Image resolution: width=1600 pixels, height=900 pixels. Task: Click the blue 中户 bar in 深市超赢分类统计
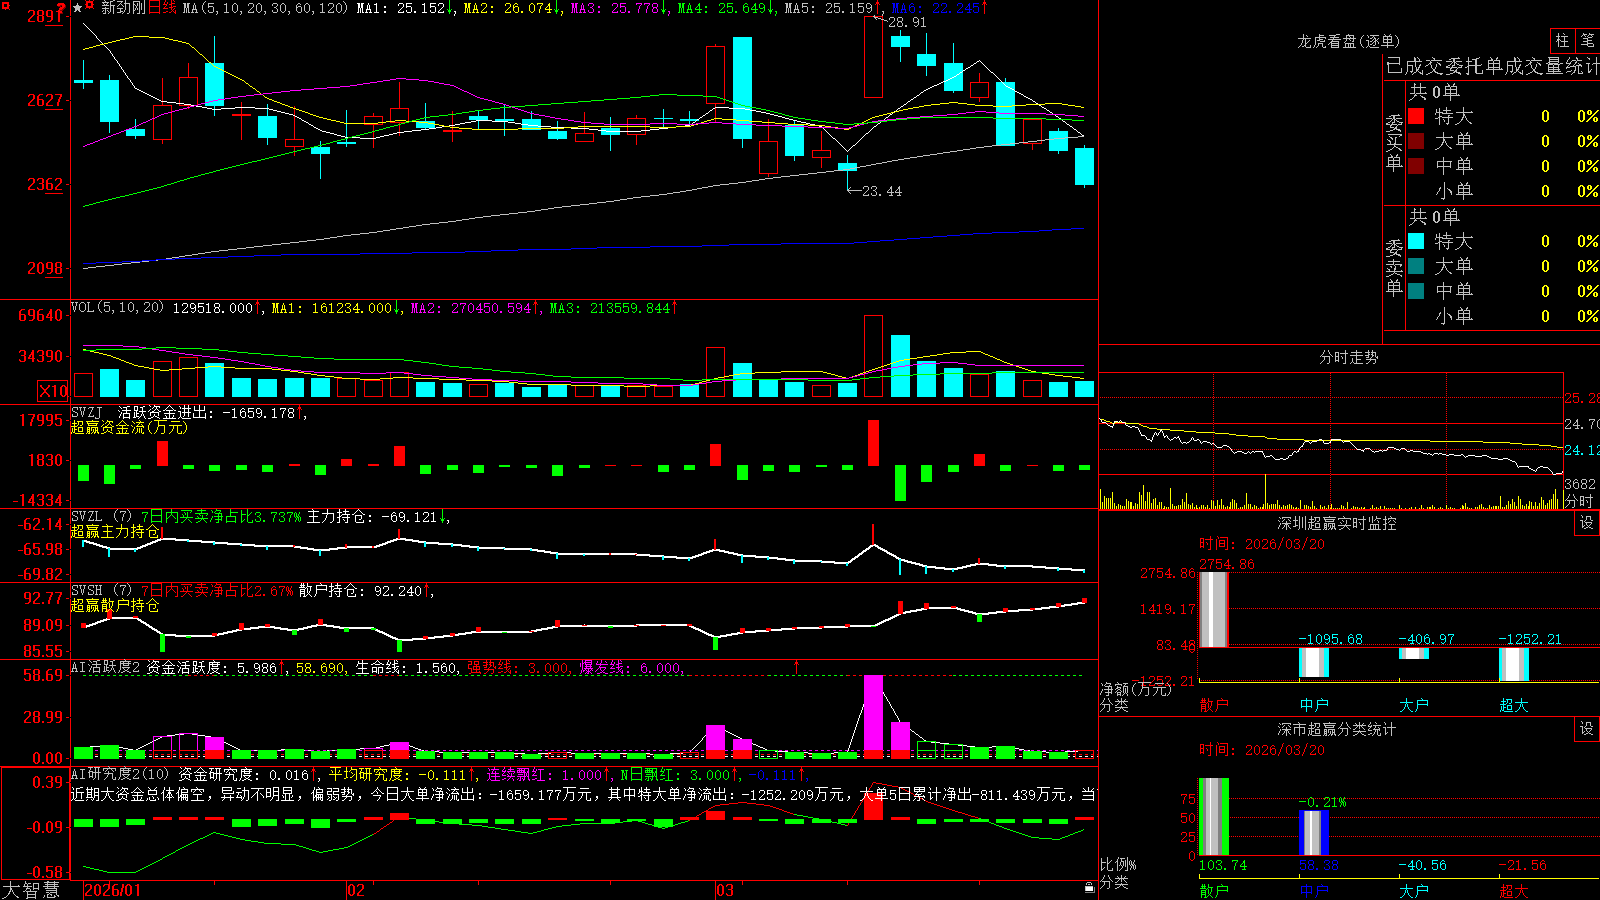1314,833
